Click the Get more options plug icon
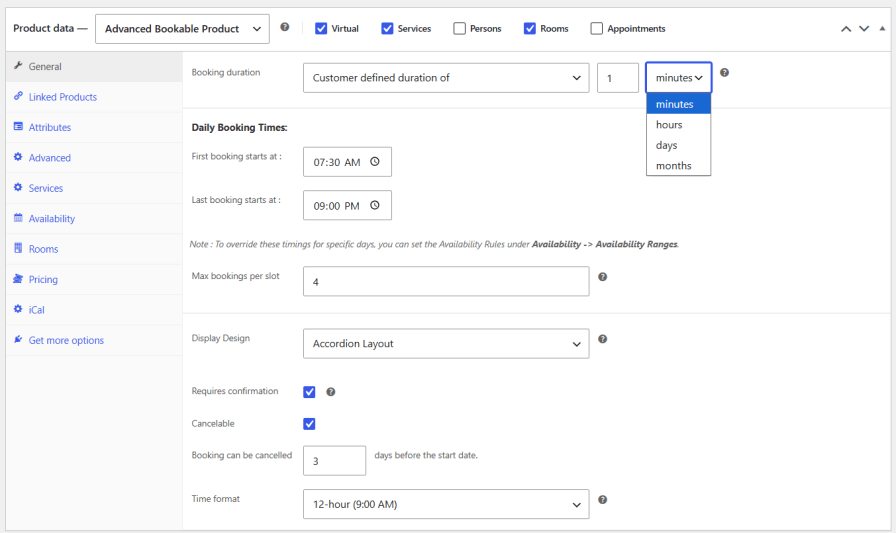Viewport: 896px width, 533px height. [18, 339]
